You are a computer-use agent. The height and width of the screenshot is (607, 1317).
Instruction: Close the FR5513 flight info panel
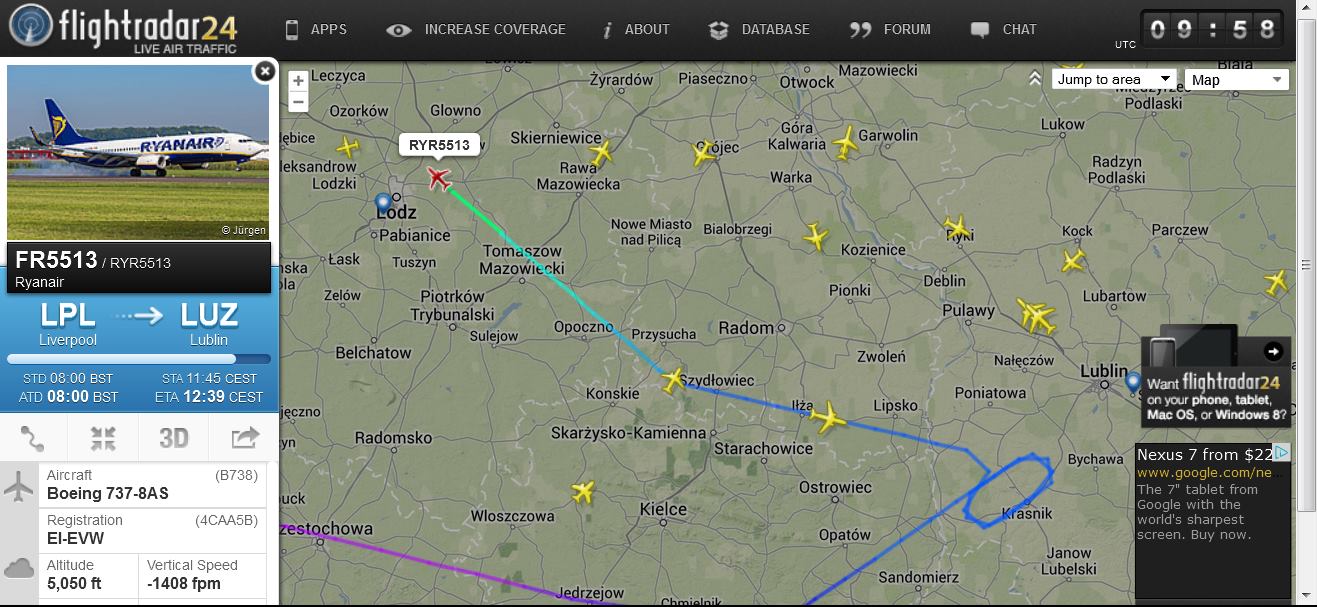coord(264,71)
